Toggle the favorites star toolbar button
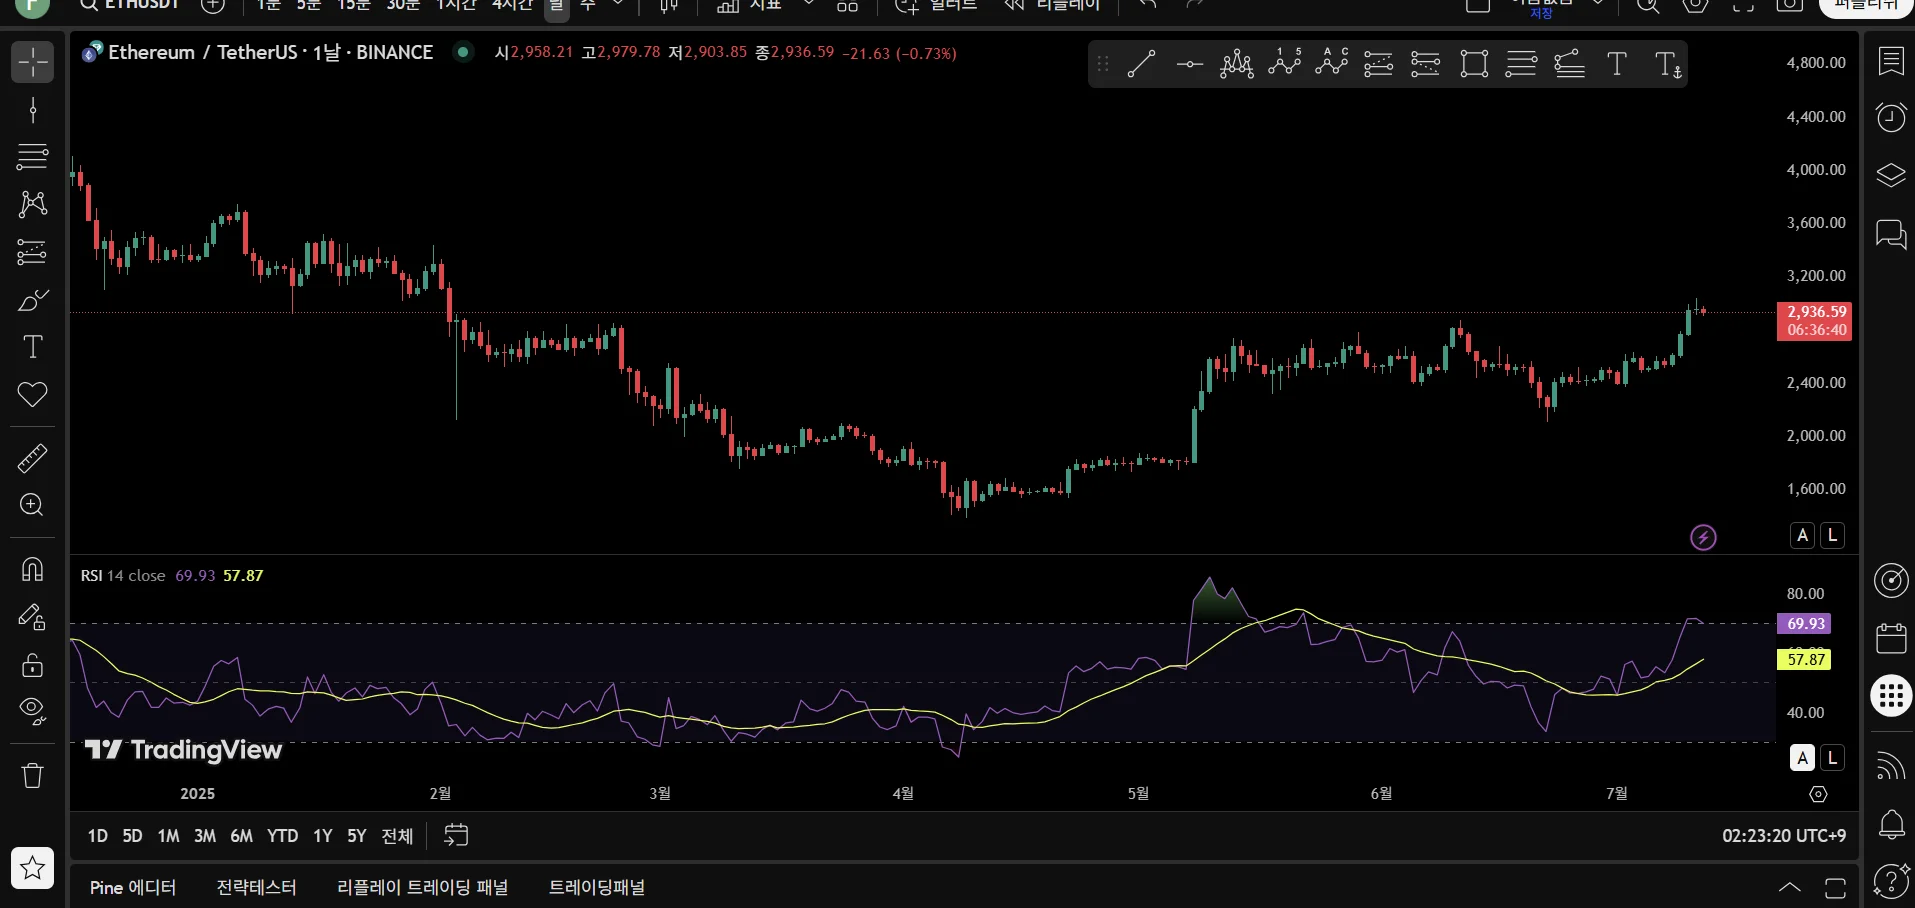This screenshot has height=908, width=1915. coord(32,868)
